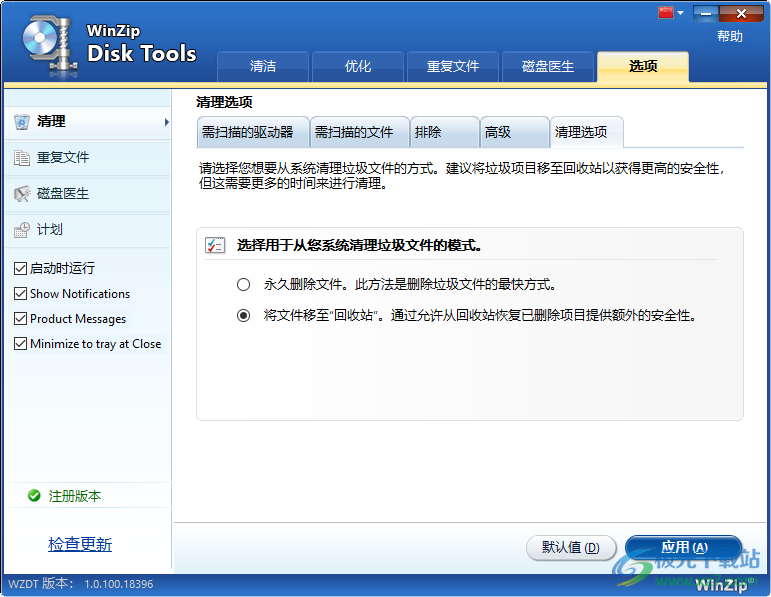Disable Minimize to tray at Close
This screenshot has height=597, width=771.
coord(20,344)
